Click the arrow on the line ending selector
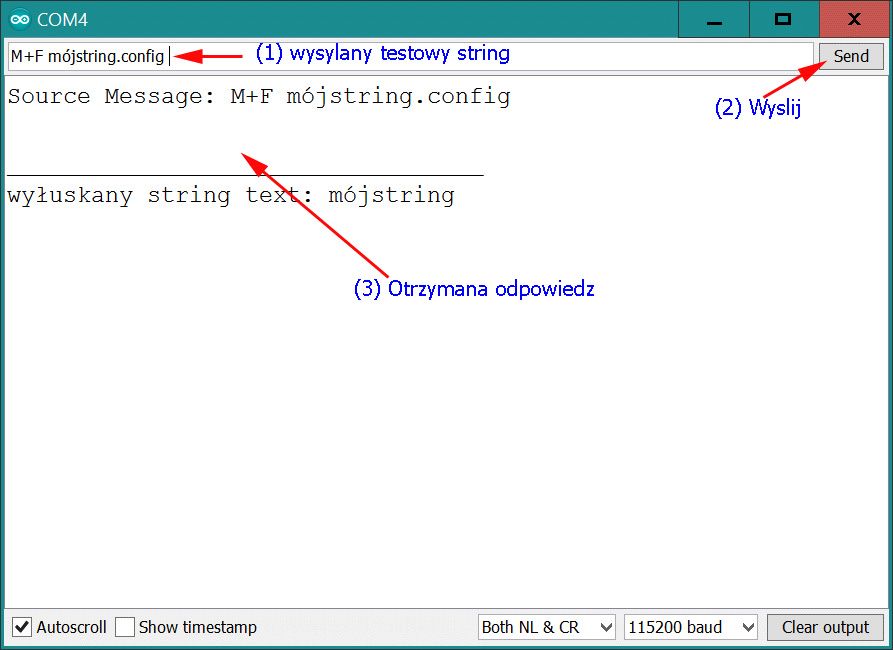893x650 pixels. tap(605, 627)
